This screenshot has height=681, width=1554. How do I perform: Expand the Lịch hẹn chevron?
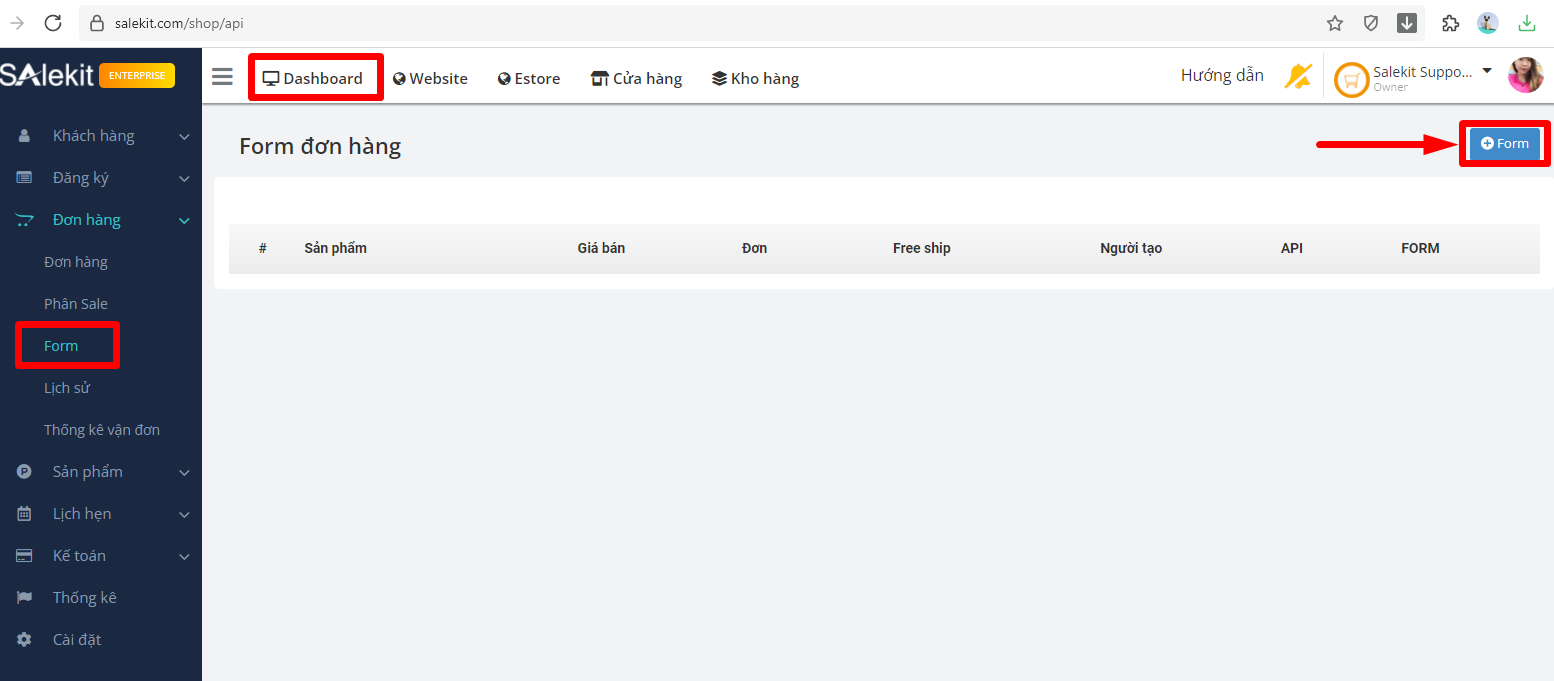click(x=184, y=515)
